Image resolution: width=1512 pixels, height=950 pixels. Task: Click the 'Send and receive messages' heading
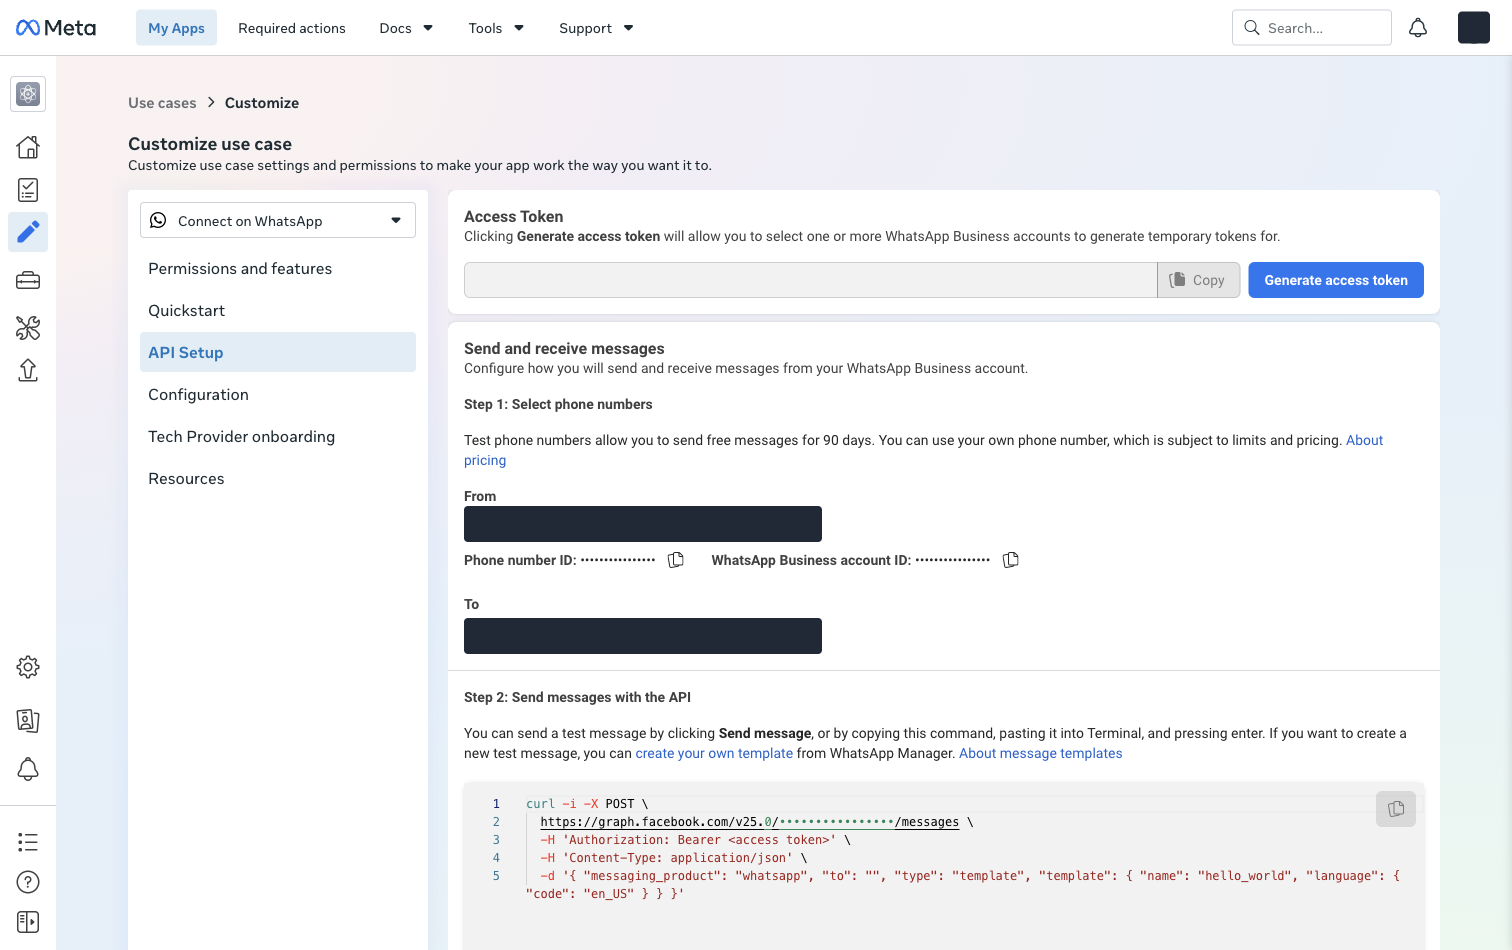tap(564, 348)
